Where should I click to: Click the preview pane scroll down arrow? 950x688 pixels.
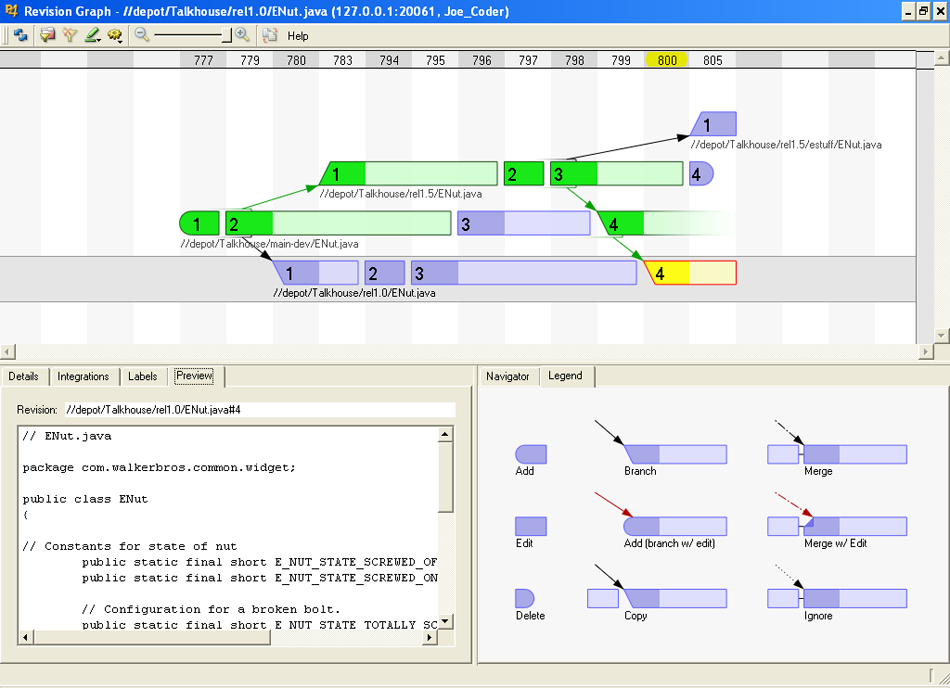click(x=446, y=621)
